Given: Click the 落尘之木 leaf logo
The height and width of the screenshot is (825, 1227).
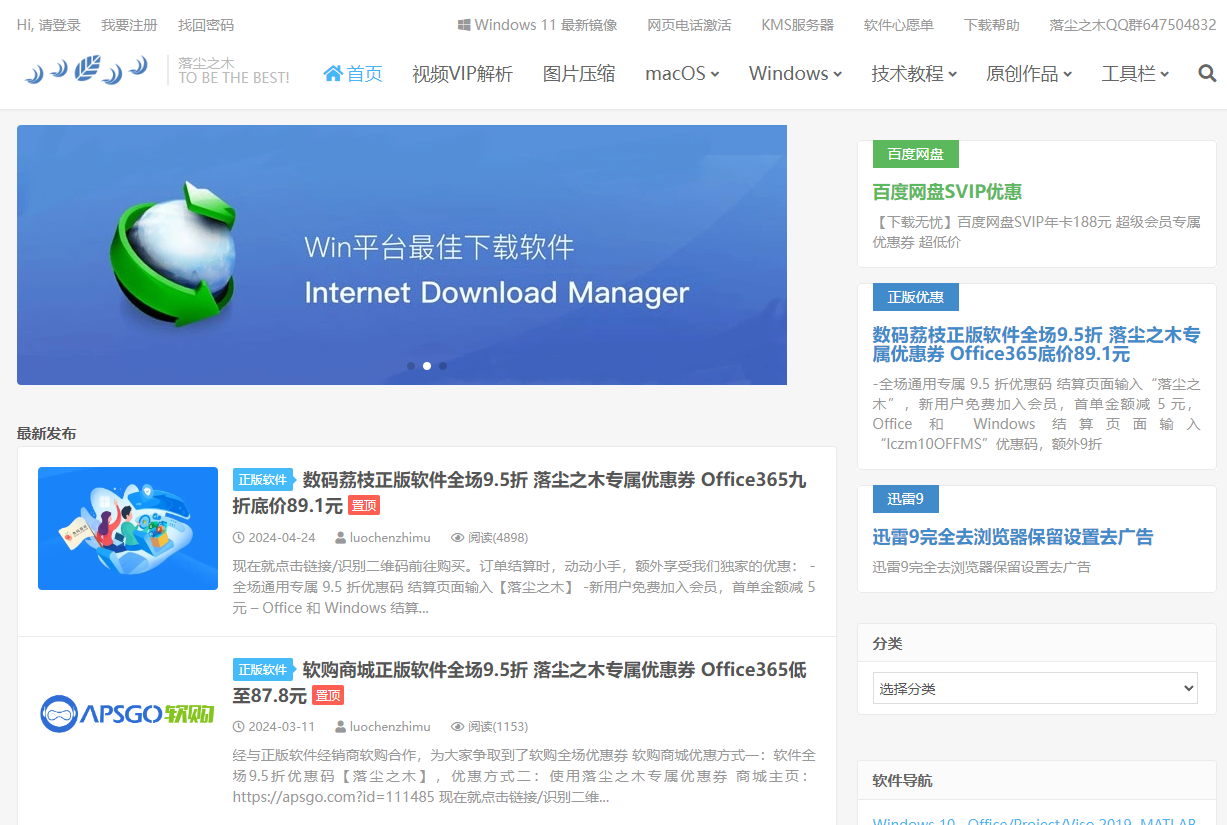Looking at the screenshot, I should [x=87, y=70].
